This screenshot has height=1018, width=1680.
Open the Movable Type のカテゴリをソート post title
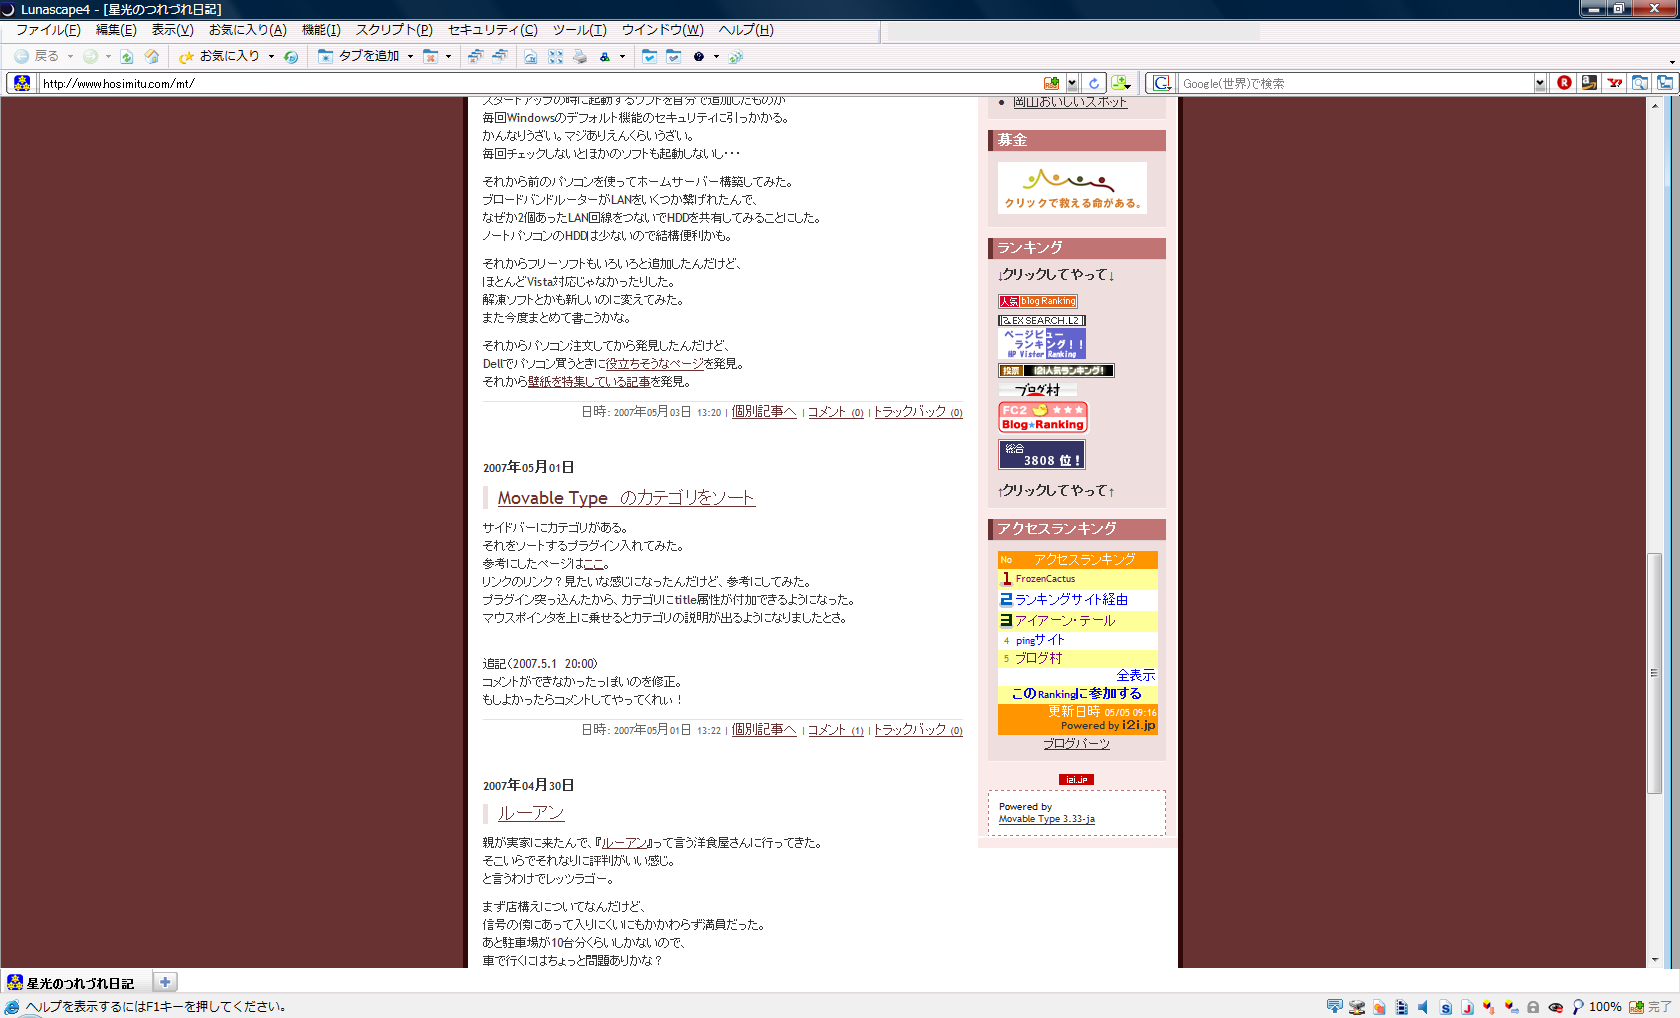pyautogui.click(x=626, y=498)
